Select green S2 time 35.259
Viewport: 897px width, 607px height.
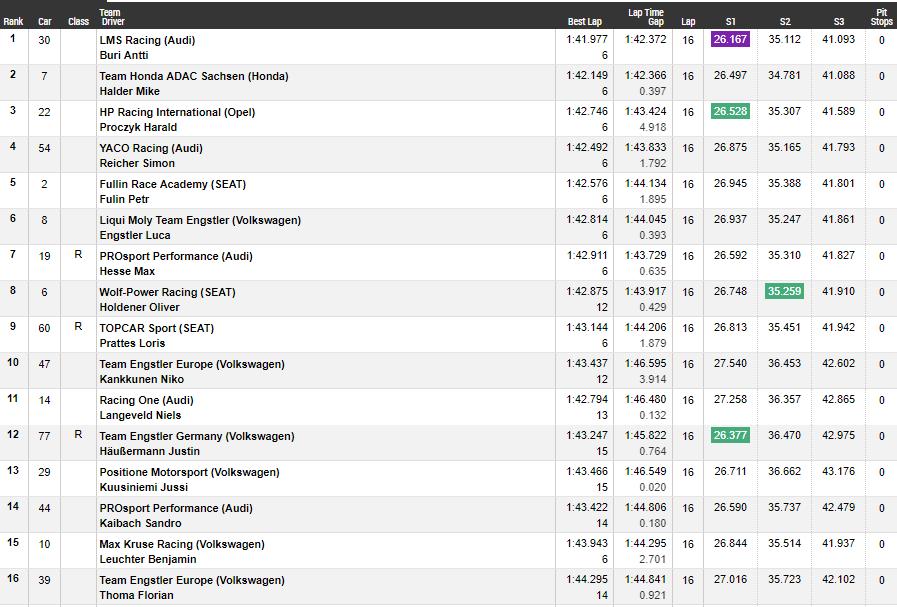784,291
